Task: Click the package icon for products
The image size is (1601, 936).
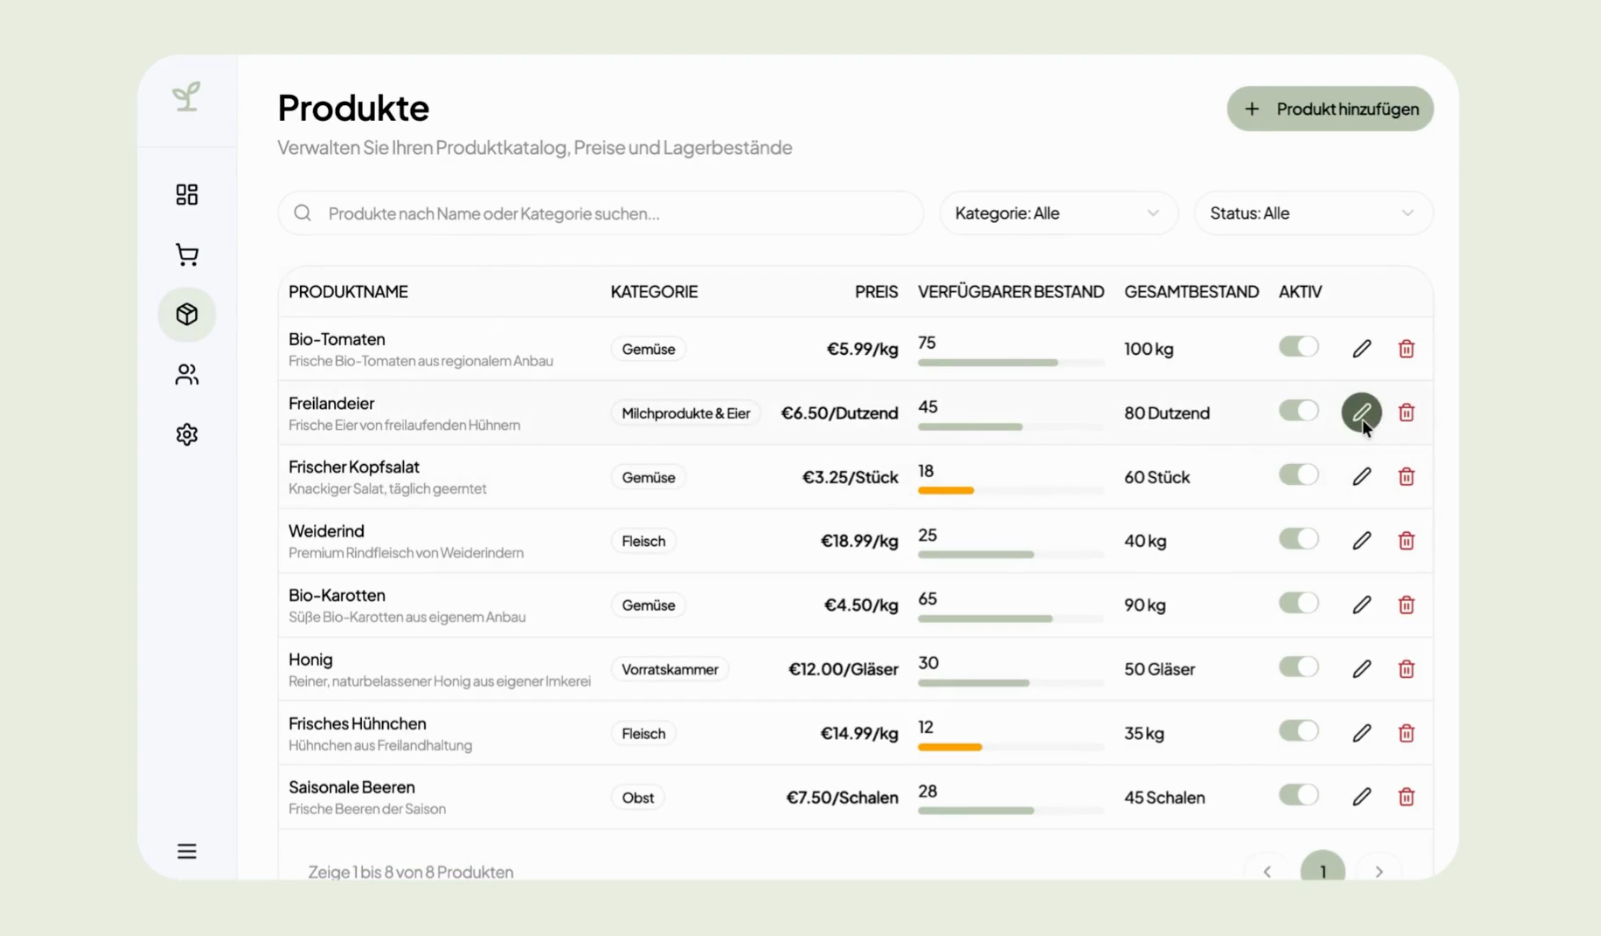Action: coord(186,314)
